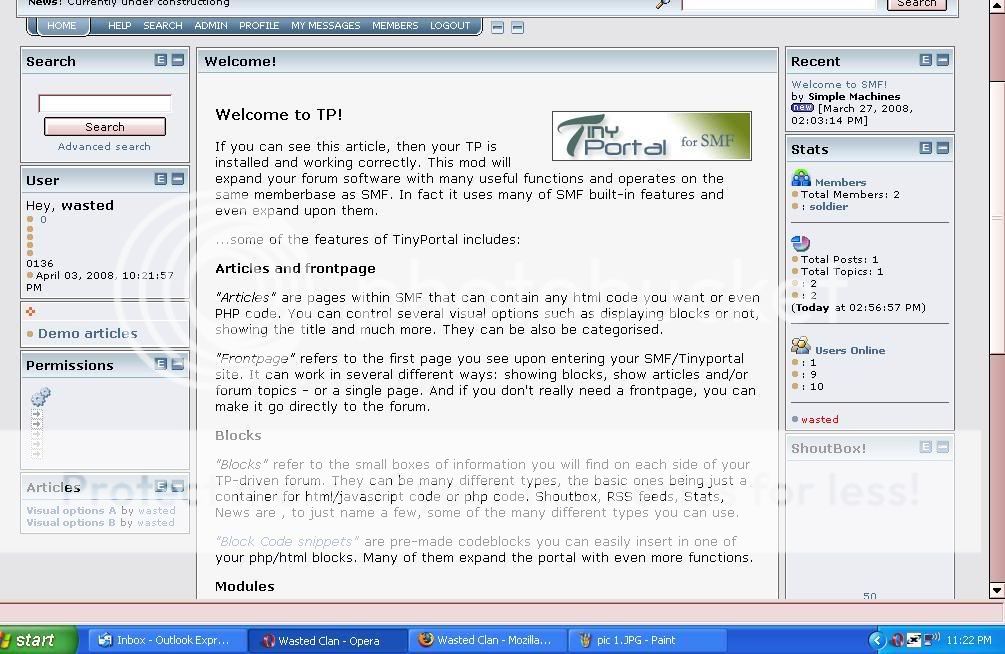Viewport: 1005px width, 654px height.
Task: Click the magnifier icon beside top search field
Action: tap(663, 4)
